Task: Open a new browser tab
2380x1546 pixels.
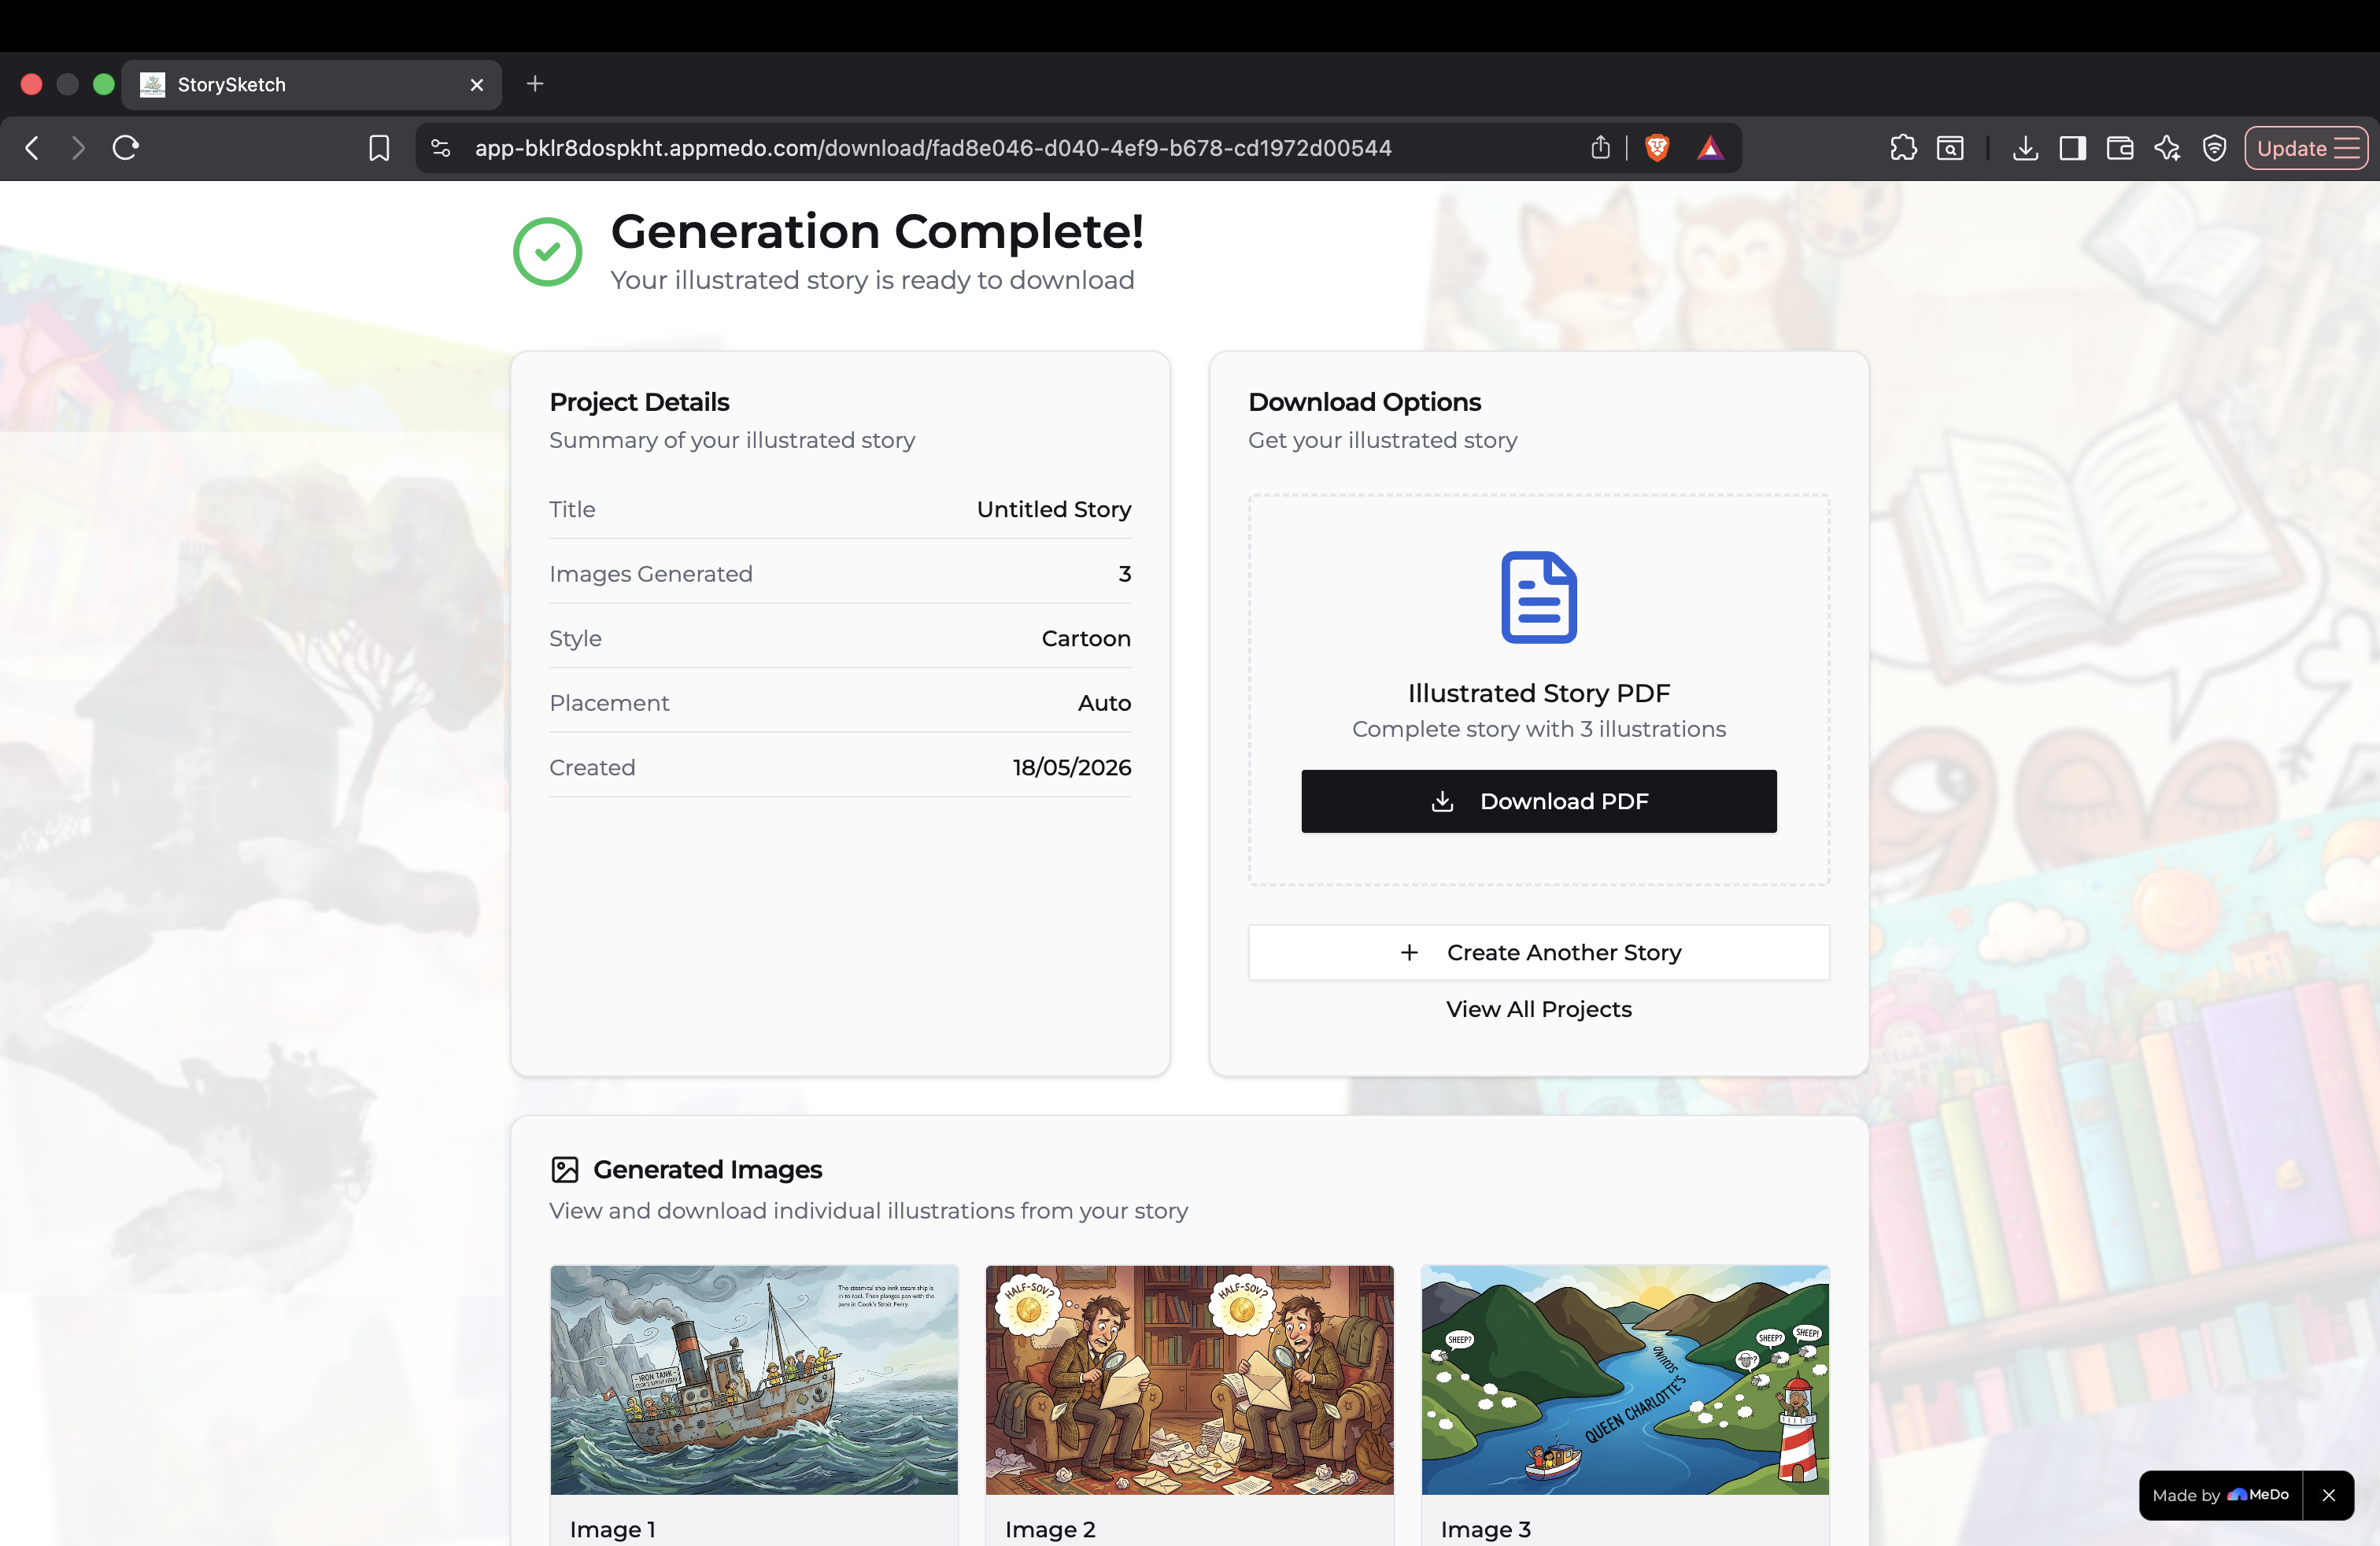Action: point(535,84)
